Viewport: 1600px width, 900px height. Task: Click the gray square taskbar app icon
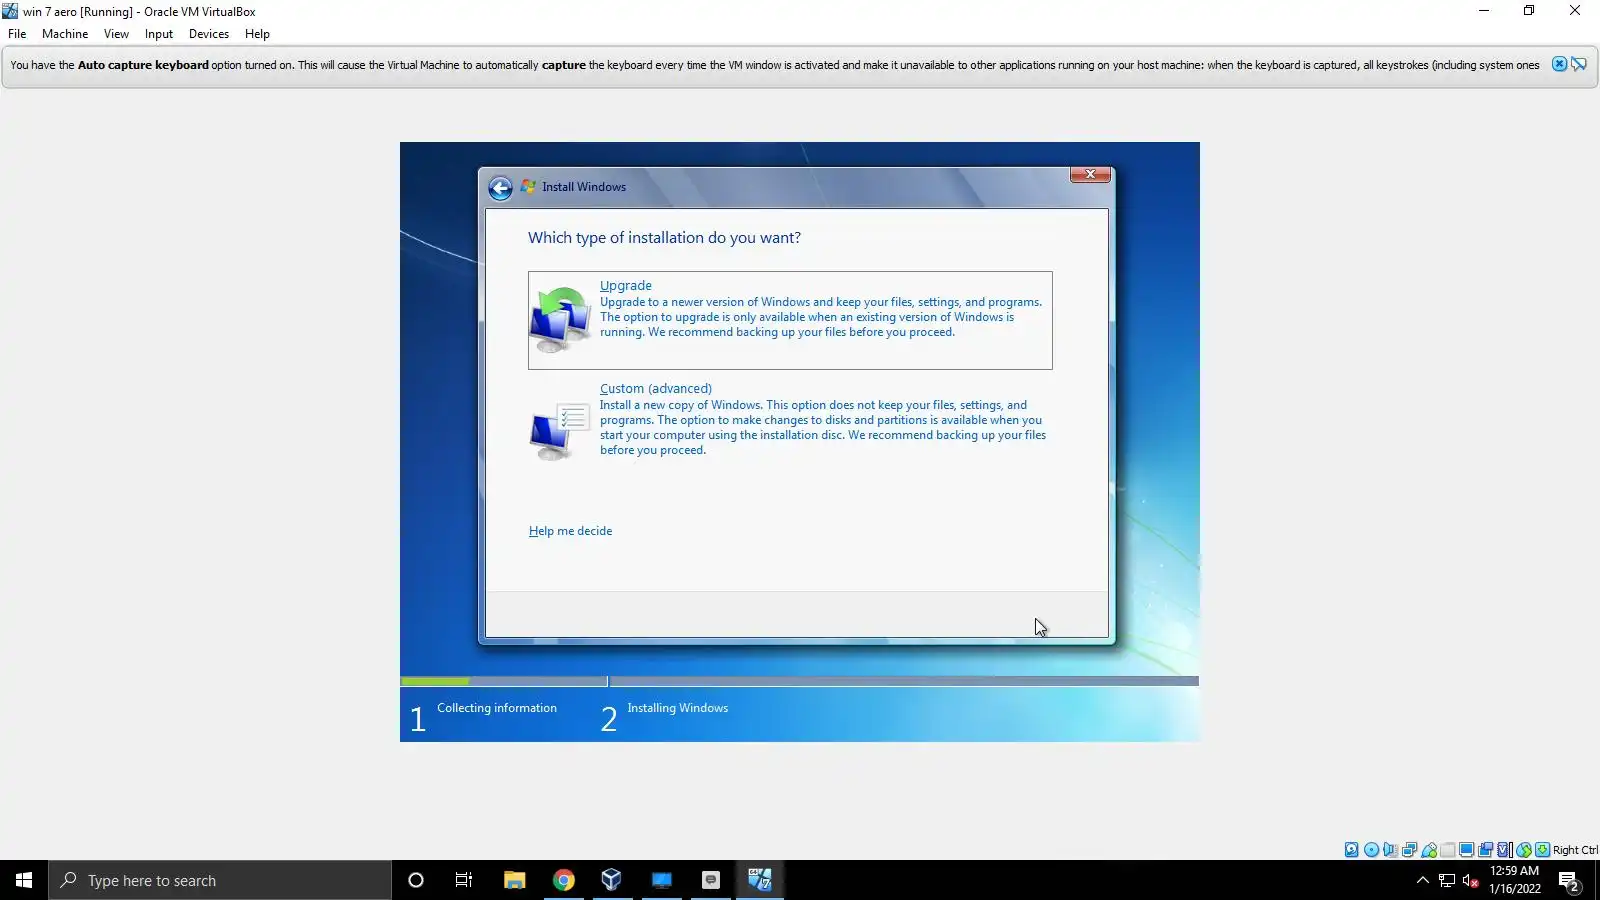tap(711, 880)
